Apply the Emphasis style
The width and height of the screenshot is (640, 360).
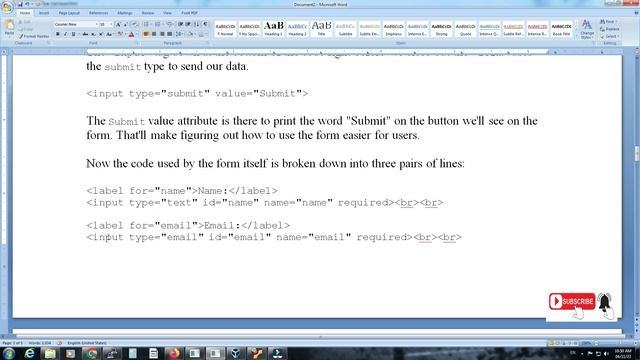click(393, 29)
